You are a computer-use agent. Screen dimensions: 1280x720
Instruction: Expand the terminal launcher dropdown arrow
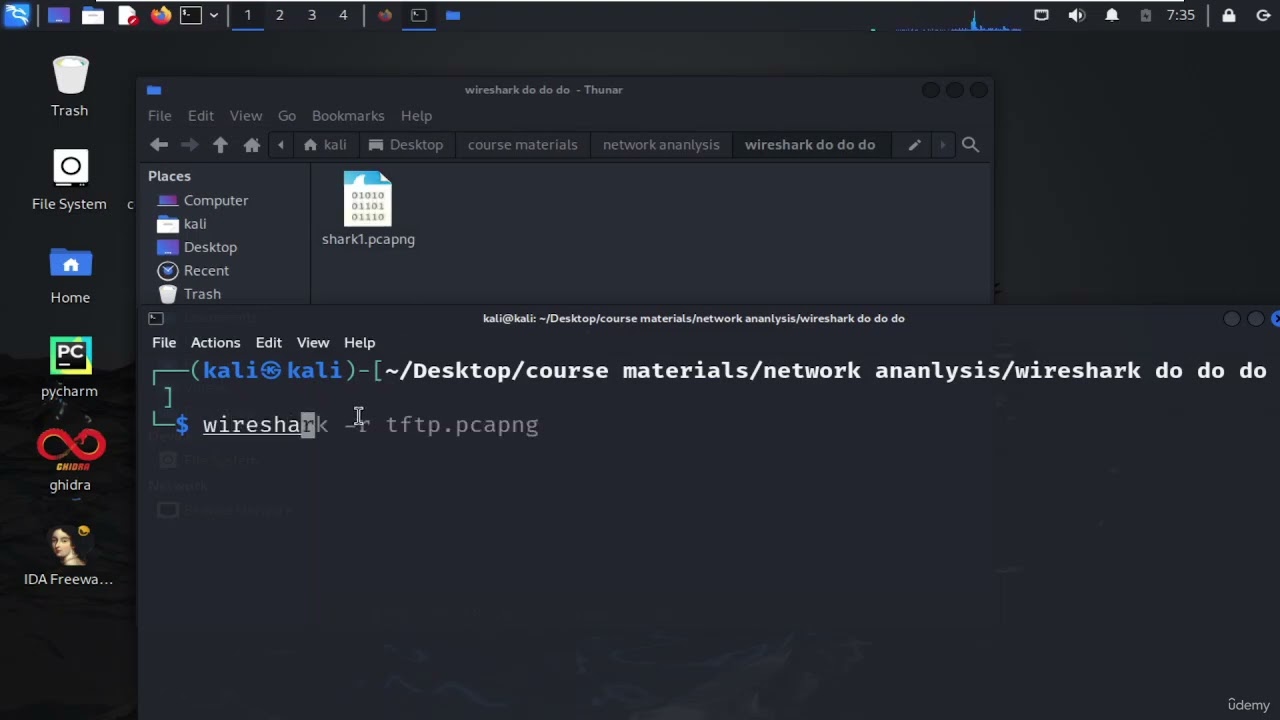tap(213, 15)
